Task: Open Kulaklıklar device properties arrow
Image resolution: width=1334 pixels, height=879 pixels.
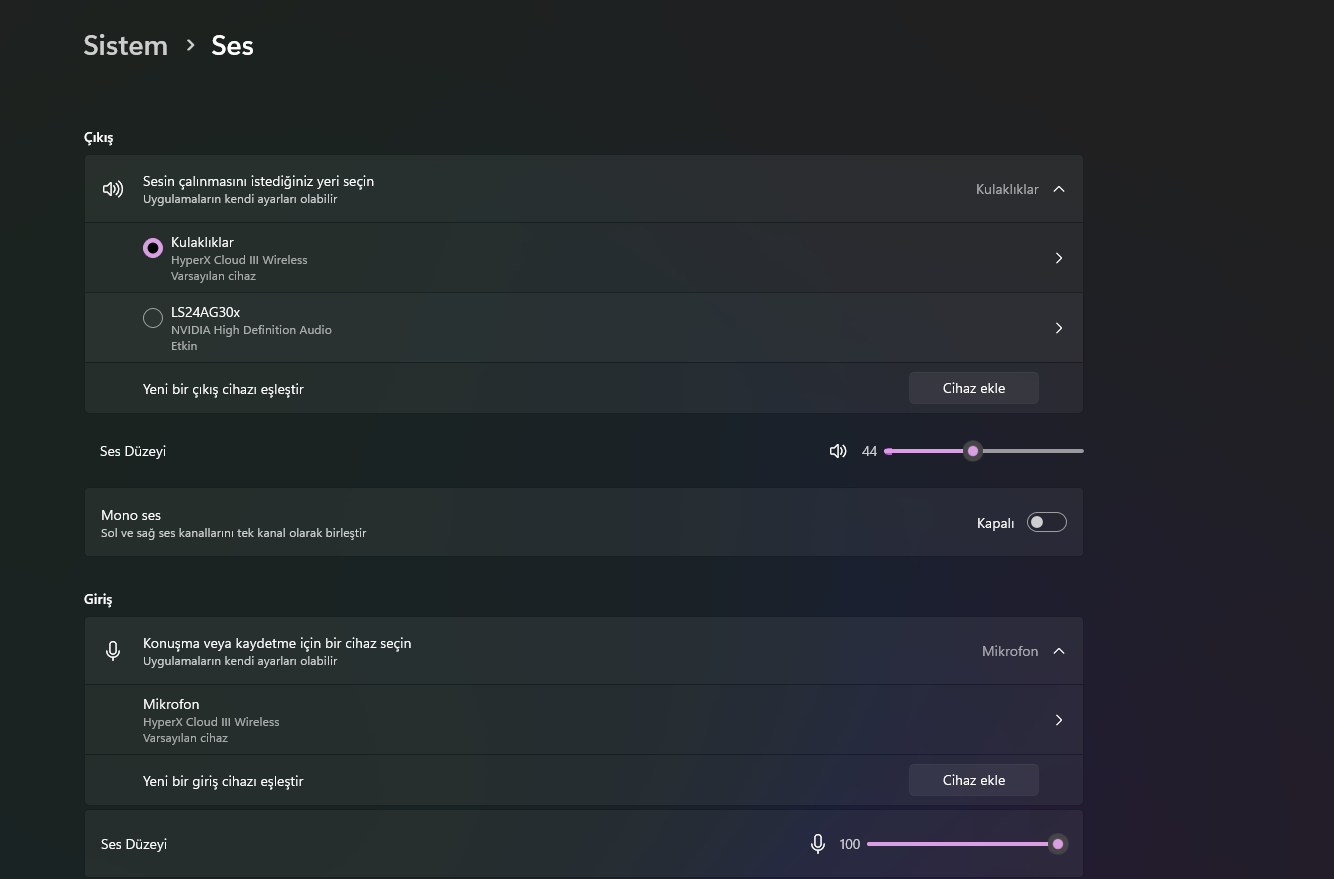Action: tap(1059, 258)
